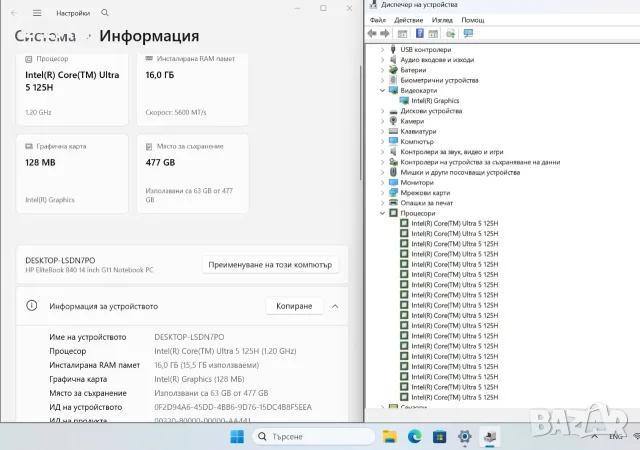Screen dimensions: 640x450
Task: Select the Мрежови карти tree item
Action: click(425, 193)
